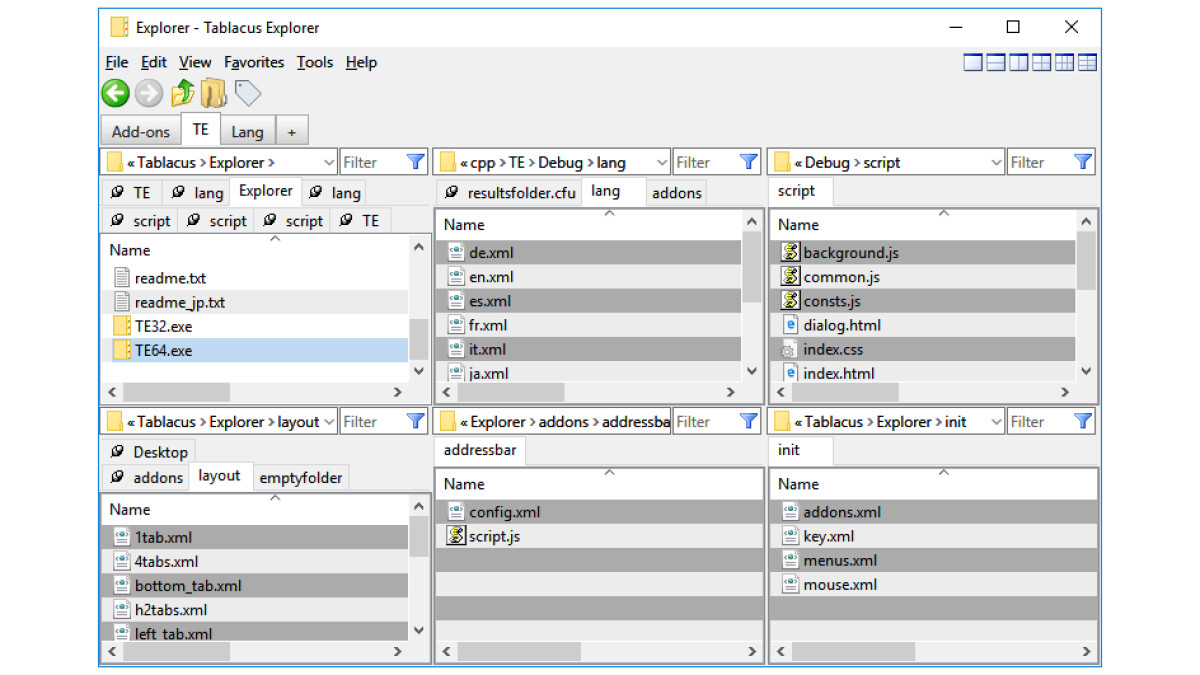The width and height of the screenshot is (1200, 675).
Task: Click the Filter funnel icon in the script pane
Action: 1082,161
